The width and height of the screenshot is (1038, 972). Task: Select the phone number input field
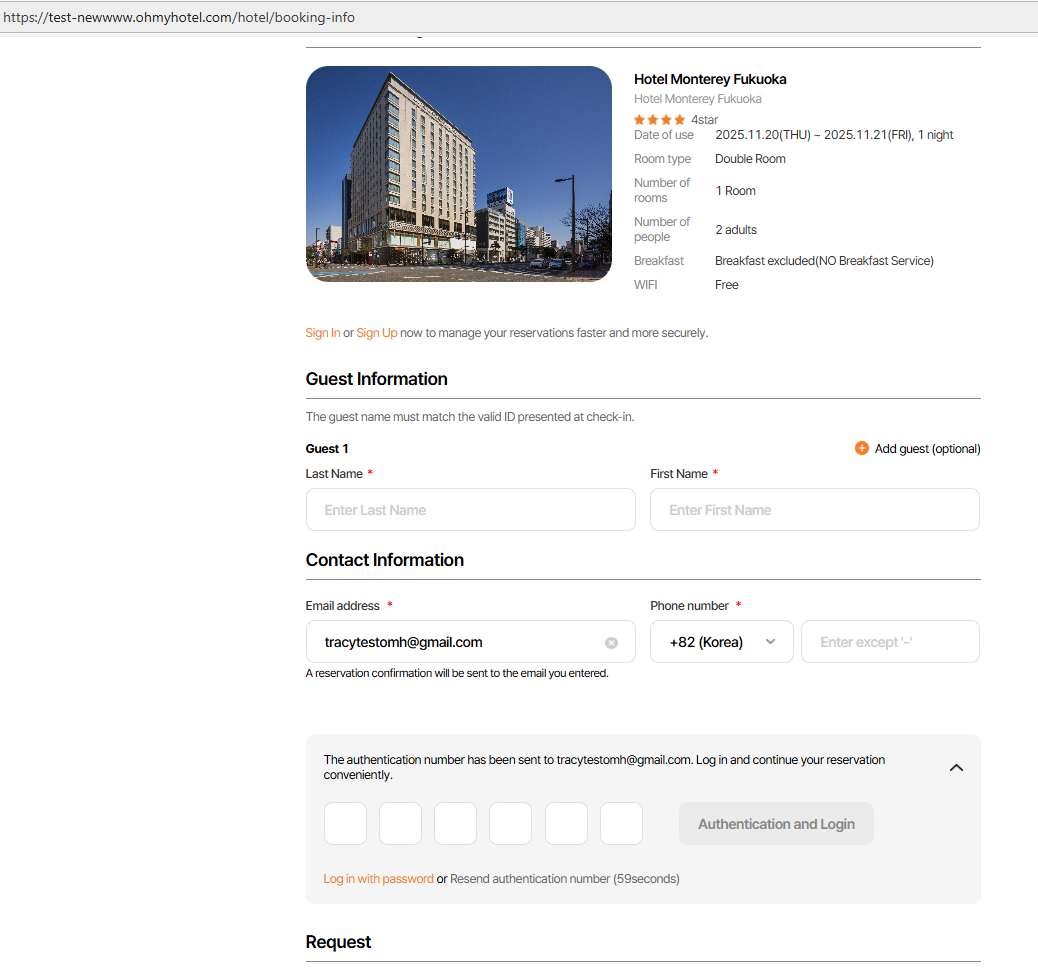(889, 642)
